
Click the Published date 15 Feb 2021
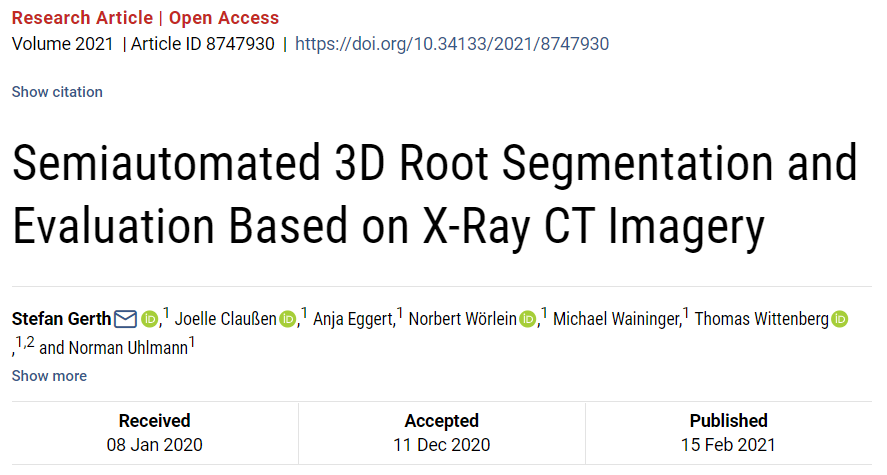point(728,445)
